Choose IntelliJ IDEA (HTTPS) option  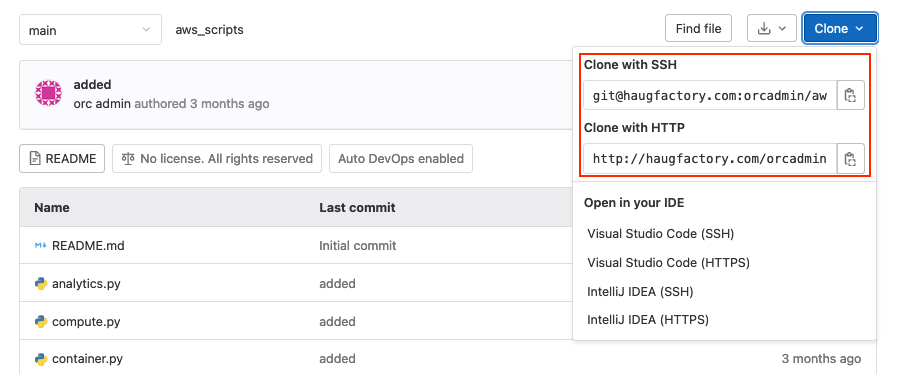648,320
